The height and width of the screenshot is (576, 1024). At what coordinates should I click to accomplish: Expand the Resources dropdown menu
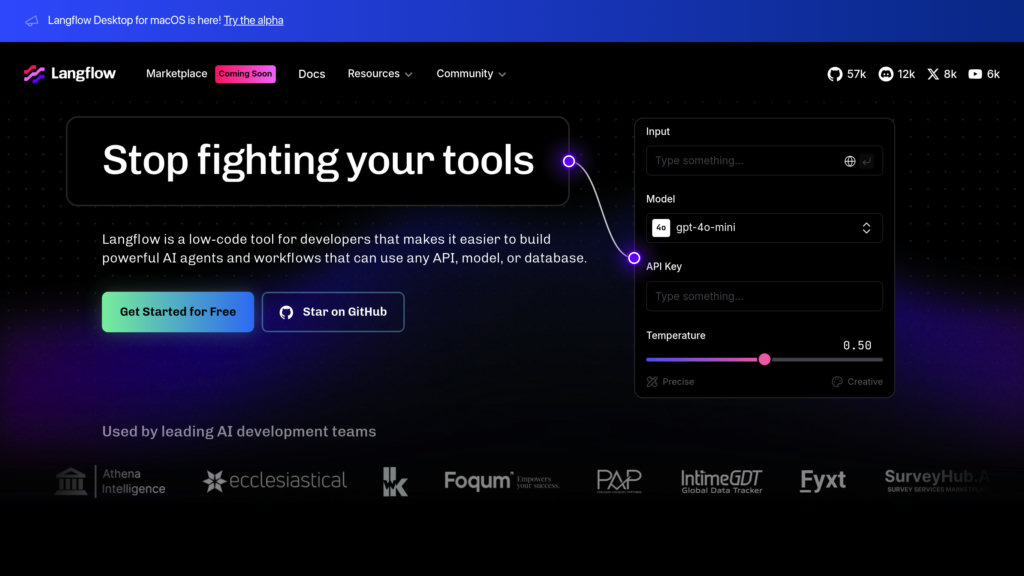coord(380,74)
